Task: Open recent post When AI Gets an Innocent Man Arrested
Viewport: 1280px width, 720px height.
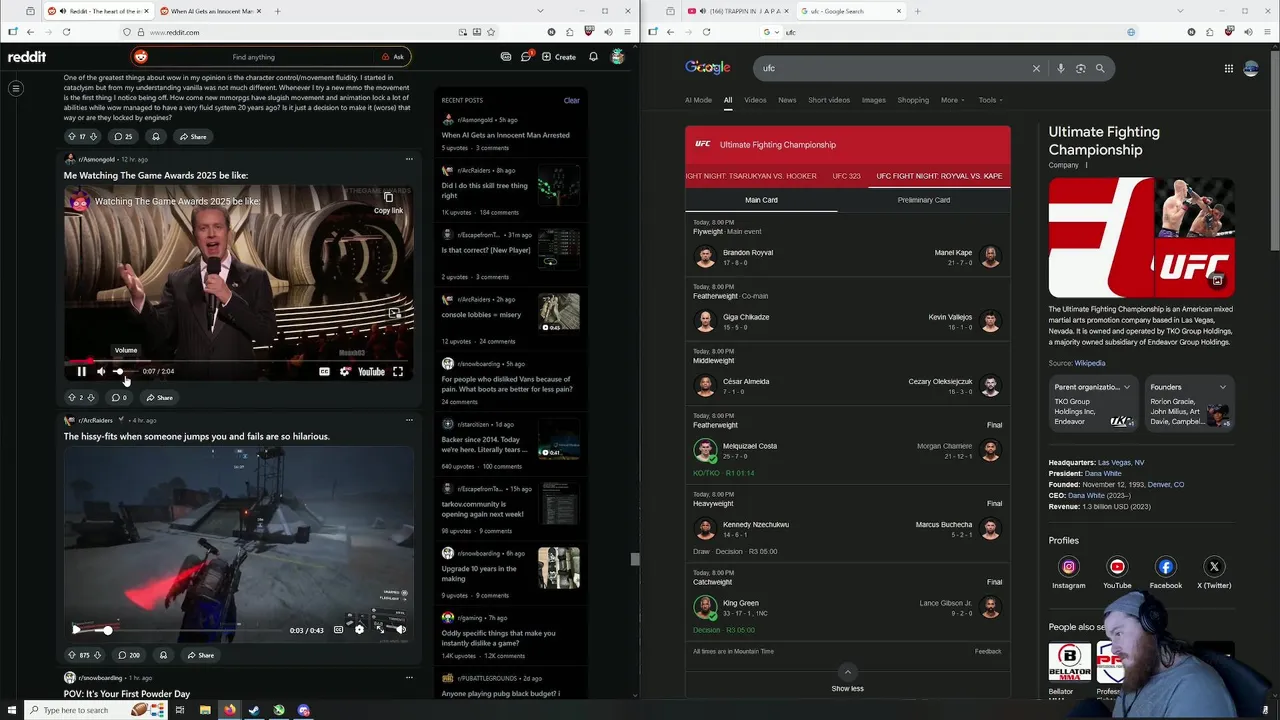Action: pyautogui.click(x=506, y=135)
